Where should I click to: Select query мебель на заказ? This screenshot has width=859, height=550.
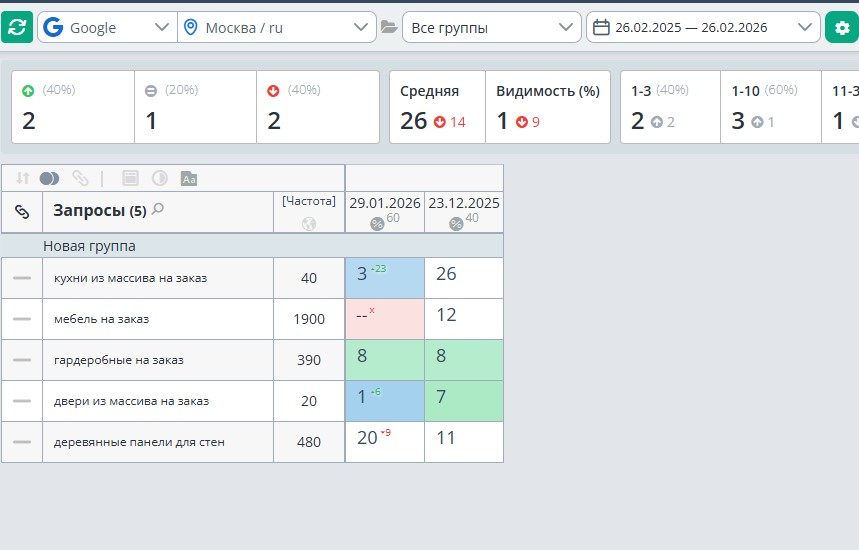(x=101, y=319)
